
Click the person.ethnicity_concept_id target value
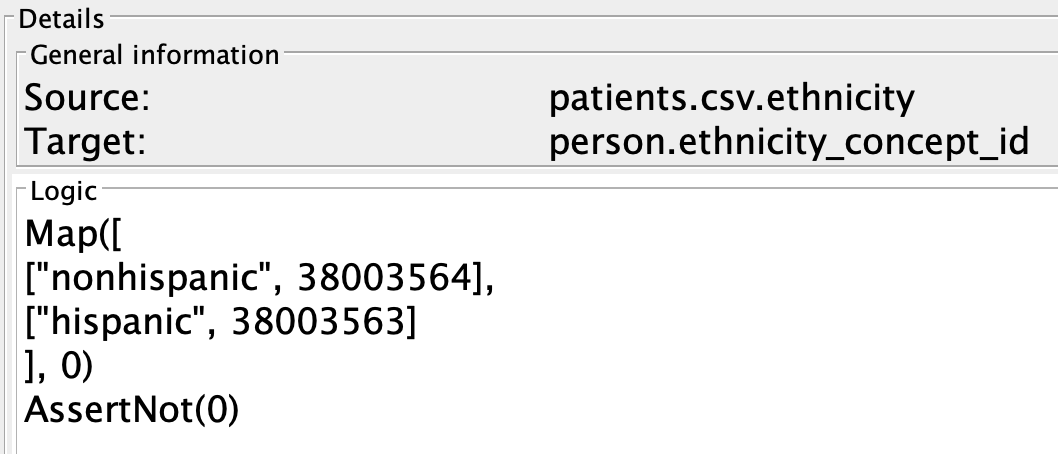(788, 142)
